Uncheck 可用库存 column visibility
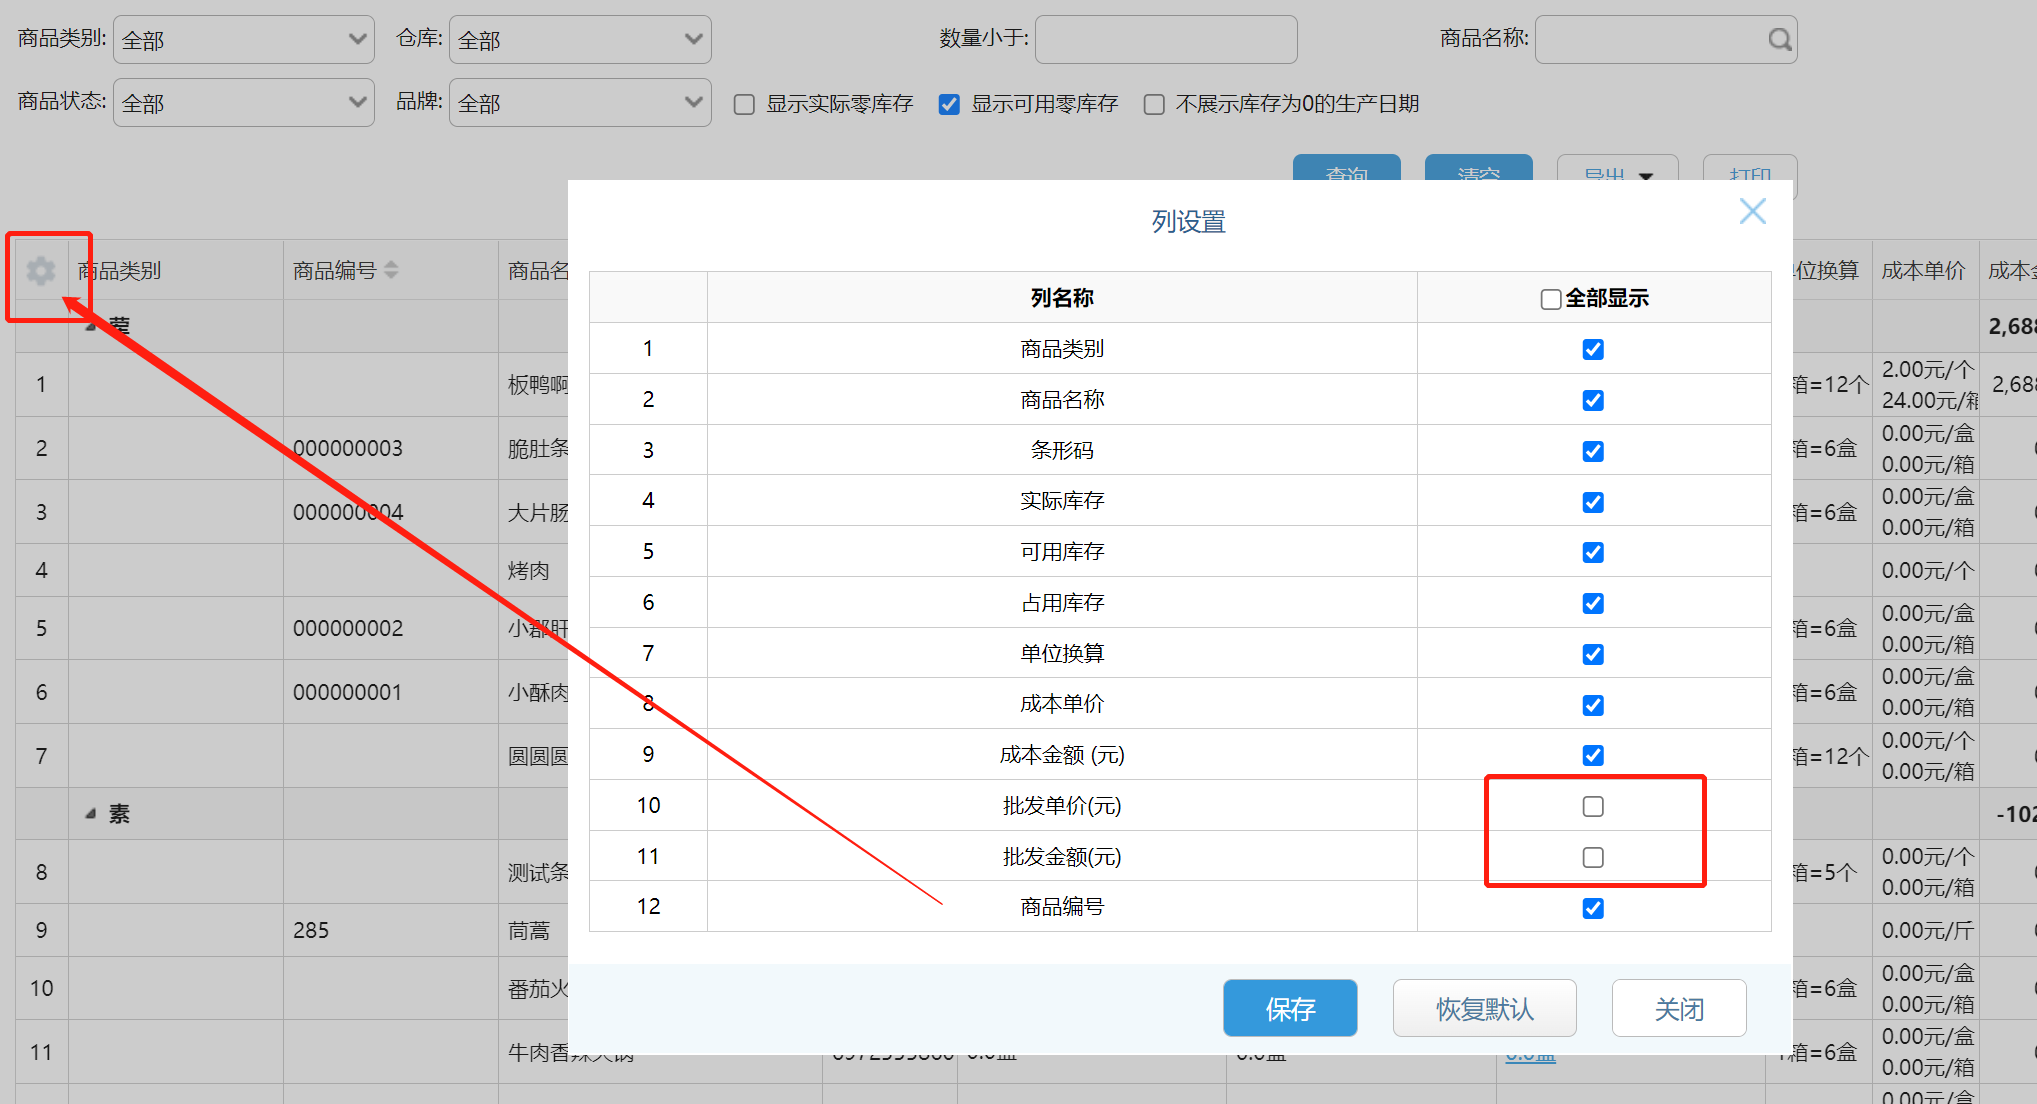The height and width of the screenshot is (1104, 2037). 1593,552
